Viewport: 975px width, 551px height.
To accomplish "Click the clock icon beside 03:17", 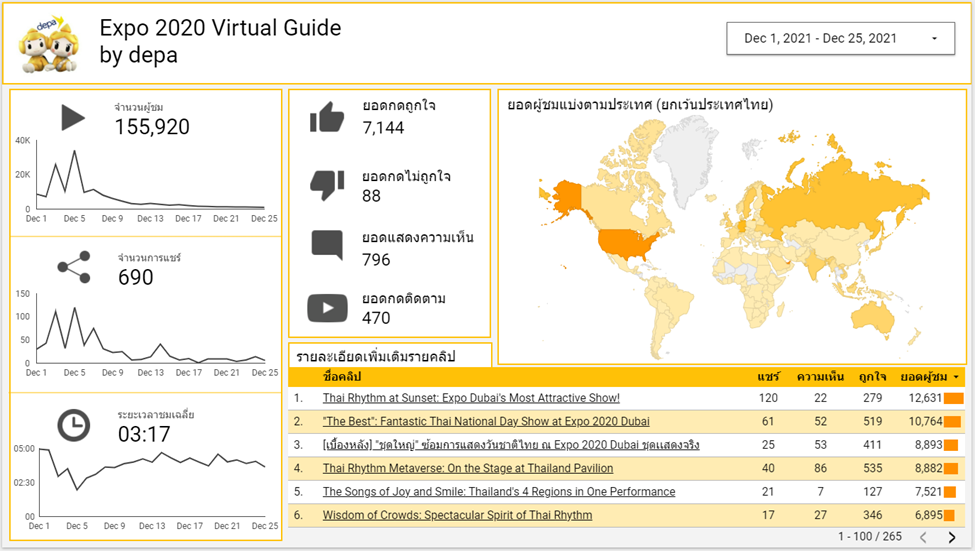I will pyautogui.click(x=73, y=426).
